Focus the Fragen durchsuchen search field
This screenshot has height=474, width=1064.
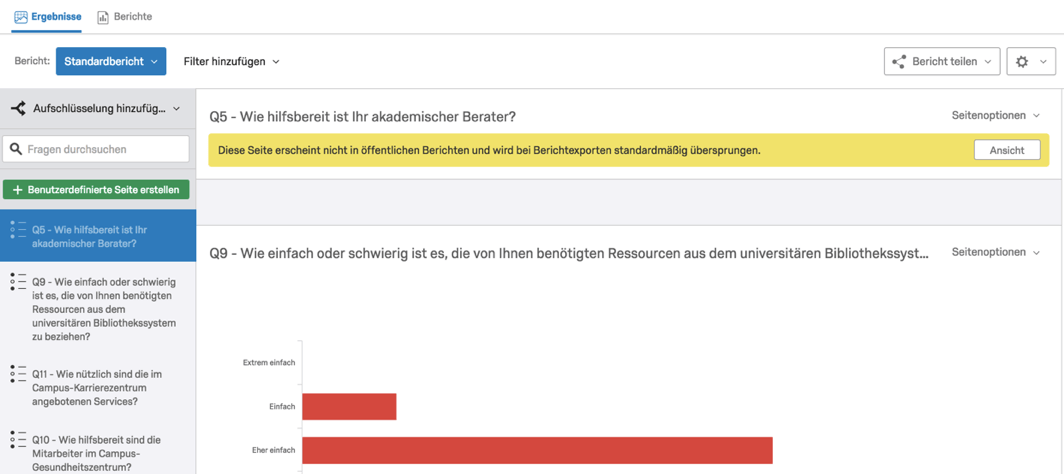(96, 149)
